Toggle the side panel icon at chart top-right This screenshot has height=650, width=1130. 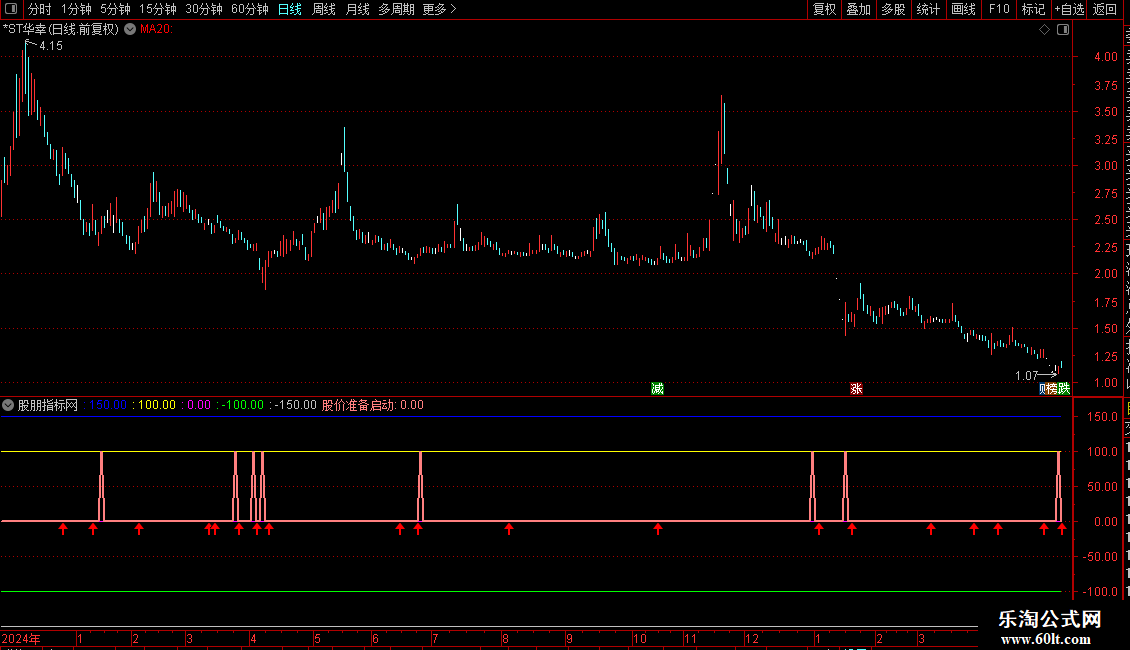click(x=1063, y=30)
